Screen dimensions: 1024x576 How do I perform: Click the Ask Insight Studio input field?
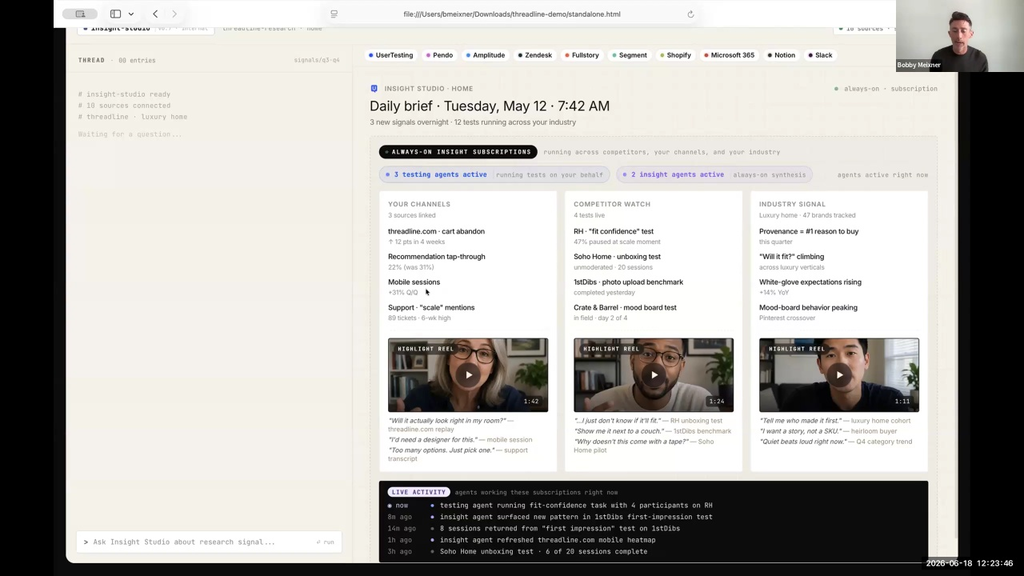tap(196, 542)
